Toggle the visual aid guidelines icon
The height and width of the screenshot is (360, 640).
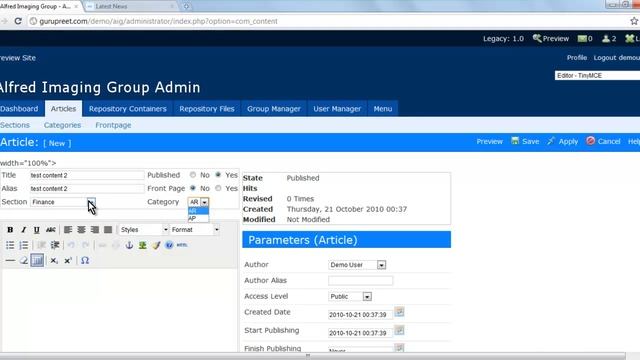[x=37, y=260]
